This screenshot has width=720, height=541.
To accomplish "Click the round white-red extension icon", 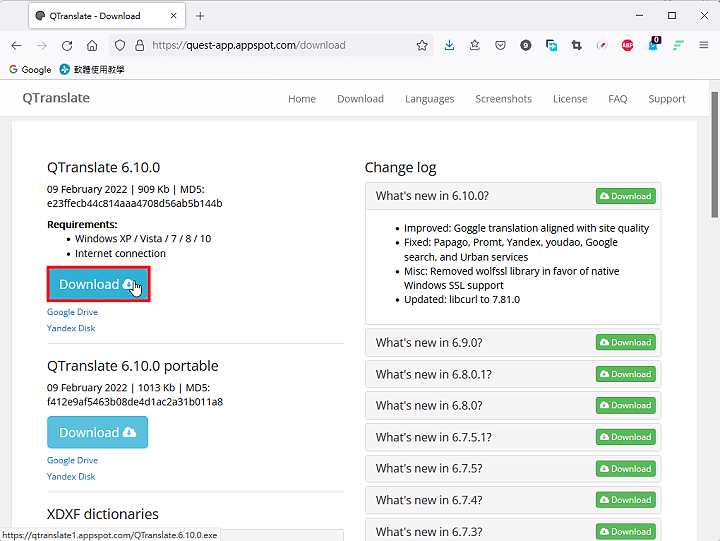I will (602, 45).
